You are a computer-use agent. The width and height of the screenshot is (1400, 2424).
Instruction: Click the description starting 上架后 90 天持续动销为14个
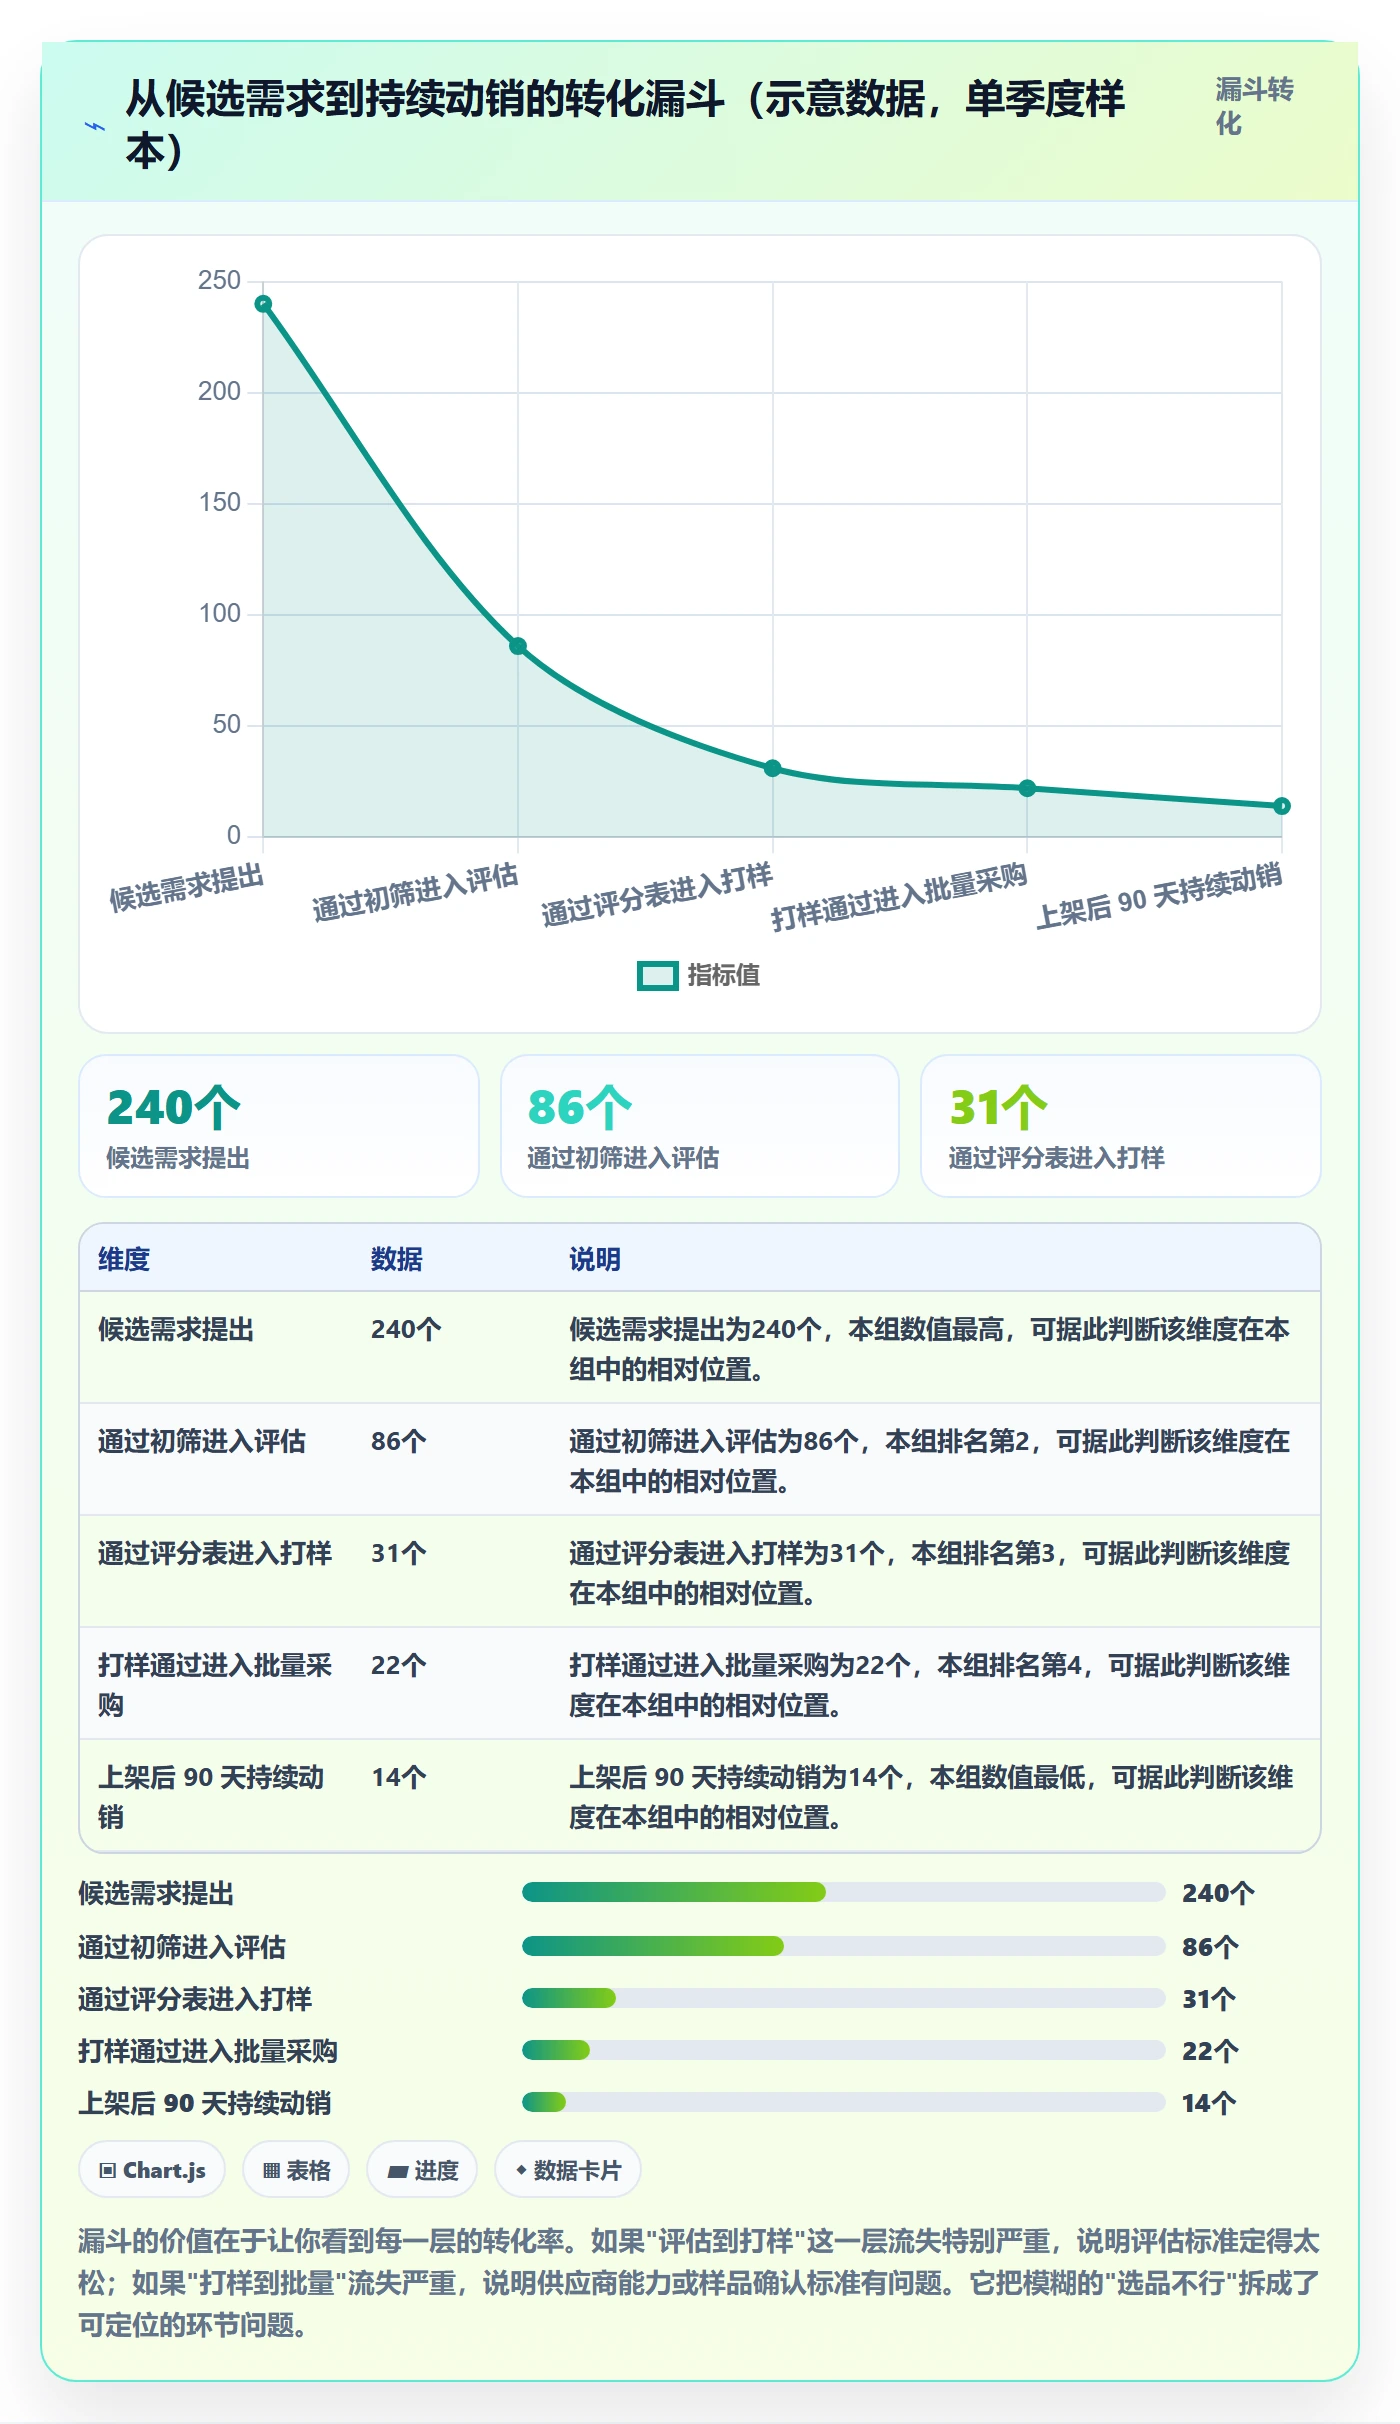931,1796
